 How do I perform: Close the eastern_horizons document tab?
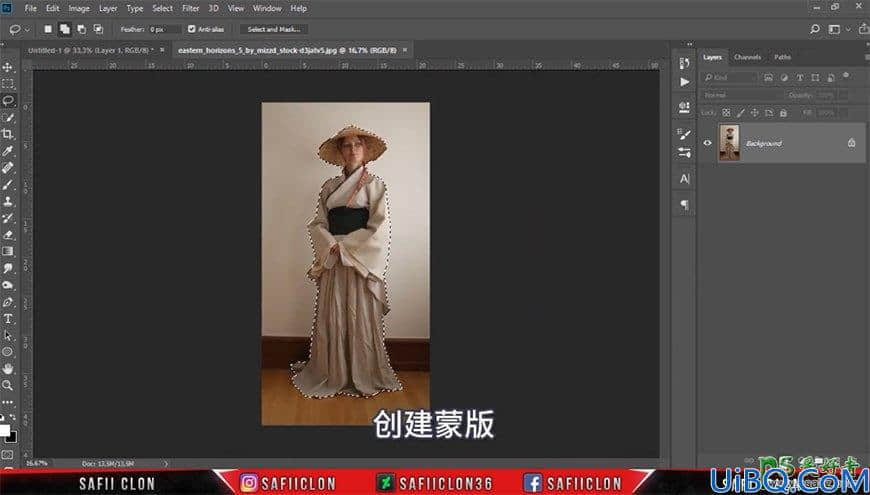(405, 50)
